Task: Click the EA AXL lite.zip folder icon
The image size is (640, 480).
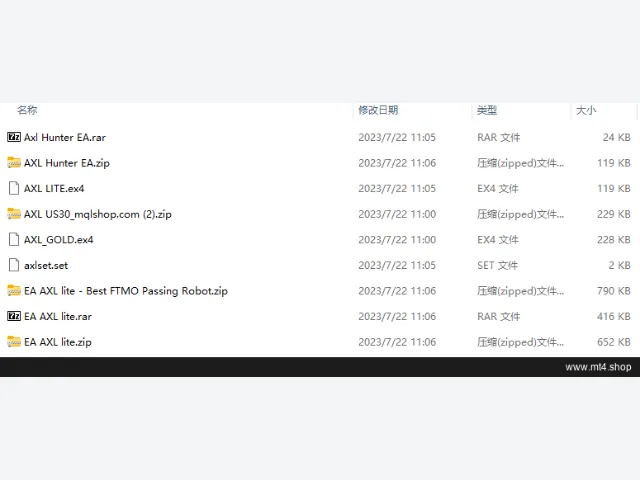Action: [14, 341]
